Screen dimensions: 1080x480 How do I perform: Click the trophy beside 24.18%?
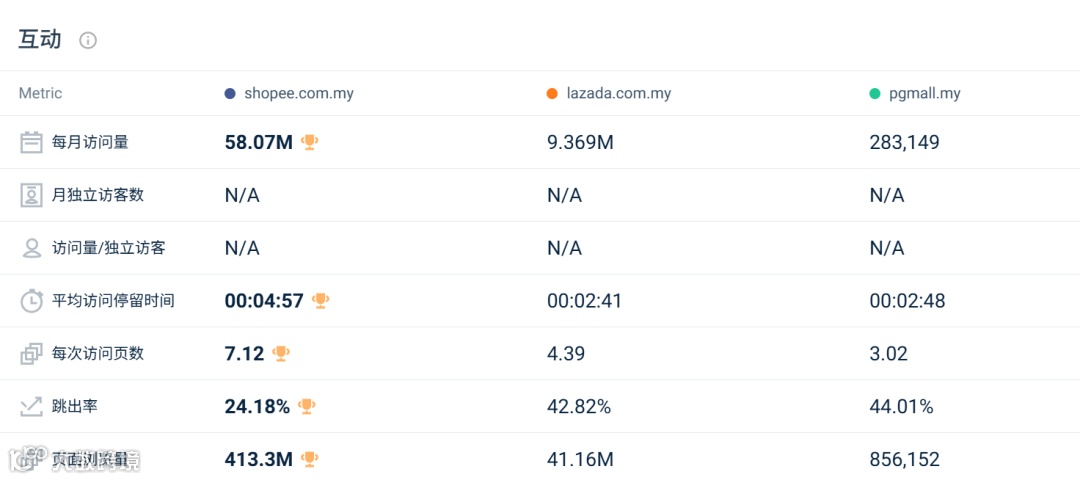point(307,406)
